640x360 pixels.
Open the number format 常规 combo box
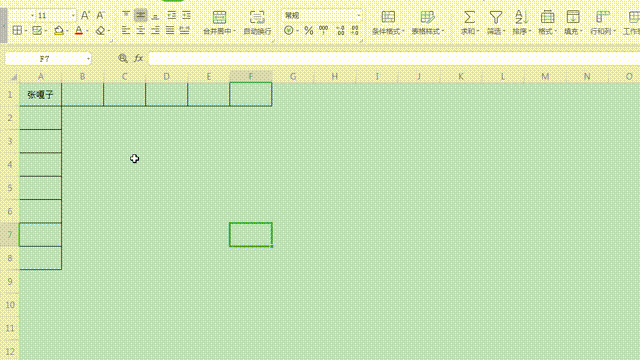[321, 16]
